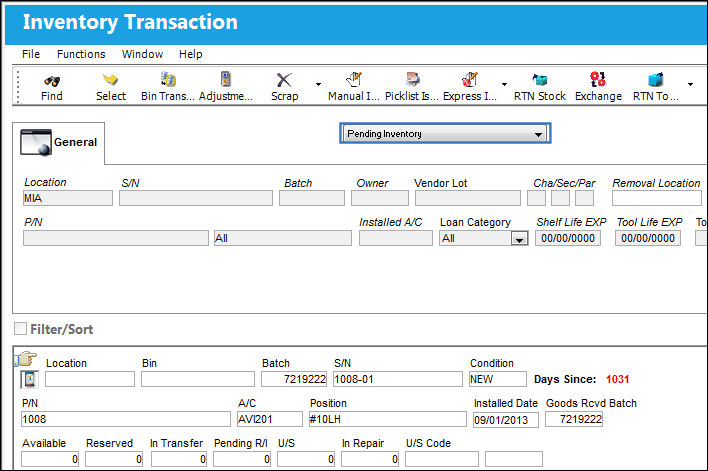This screenshot has height=471, width=708.
Task: Open the Picklist Issue tool
Action: coord(412,79)
